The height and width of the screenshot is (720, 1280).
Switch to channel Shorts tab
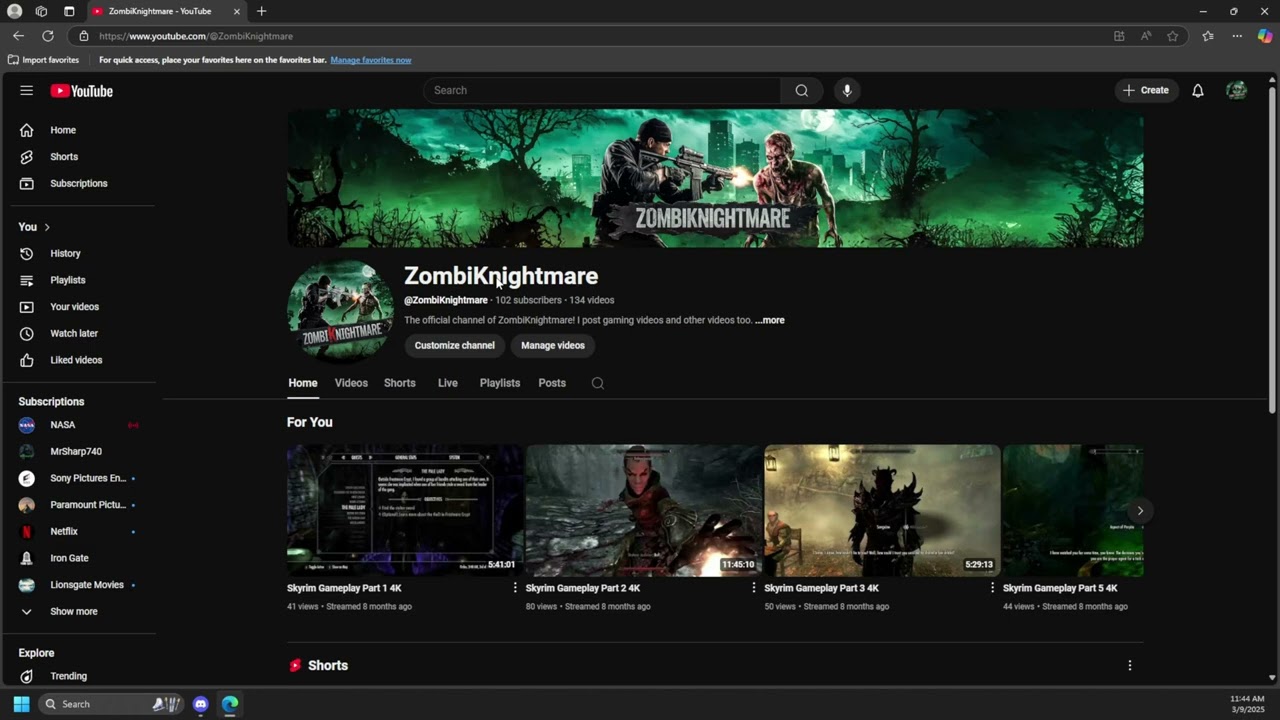point(400,383)
